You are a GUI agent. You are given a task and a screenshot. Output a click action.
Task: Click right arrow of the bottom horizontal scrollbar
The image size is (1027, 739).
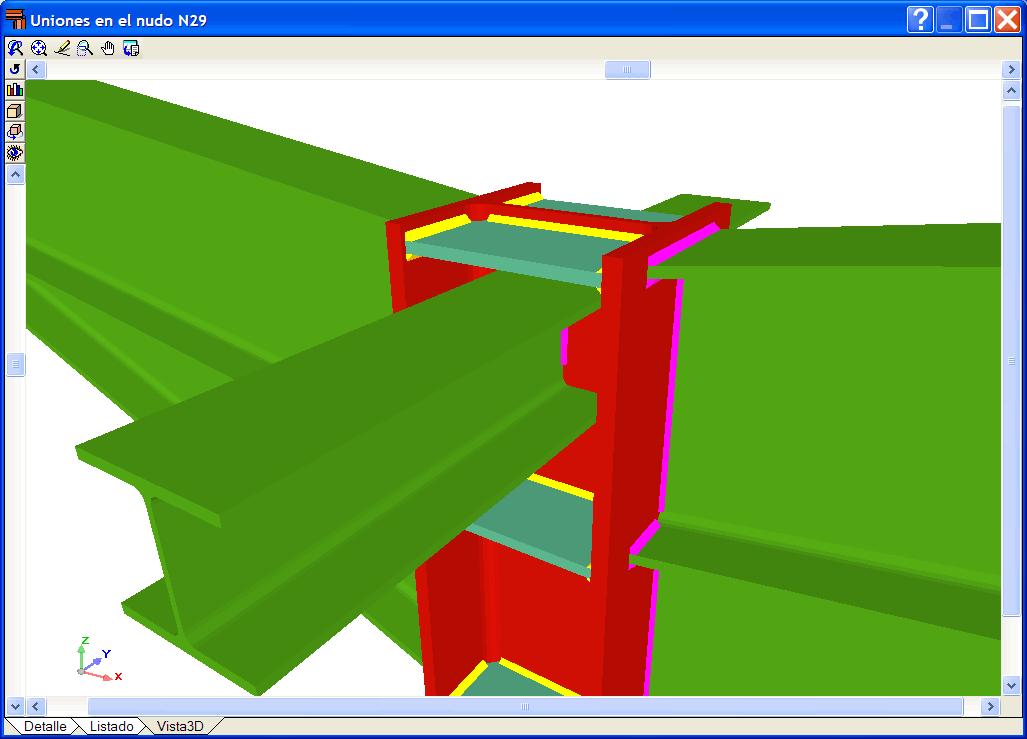click(990, 706)
